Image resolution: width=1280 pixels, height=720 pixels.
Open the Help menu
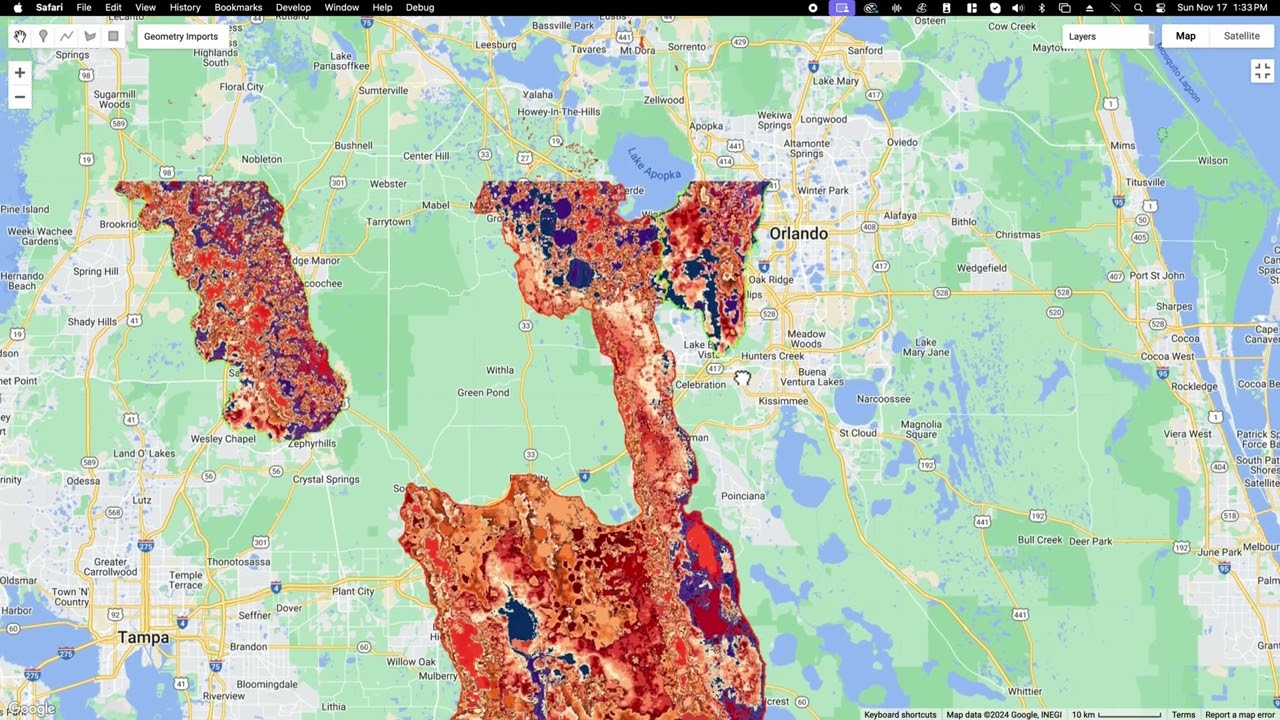[x=382, y=7]
